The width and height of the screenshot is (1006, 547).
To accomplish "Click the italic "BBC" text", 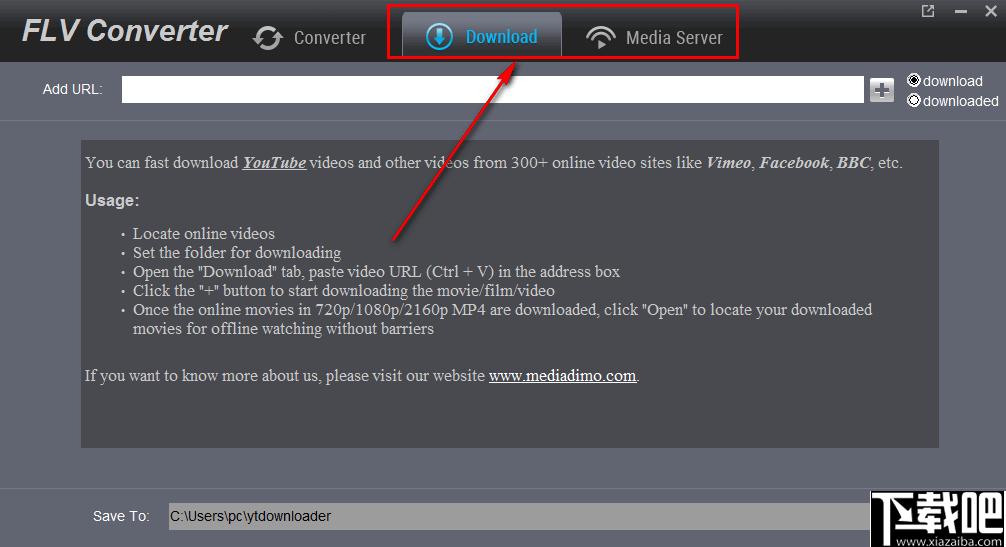I will point(853,163).
